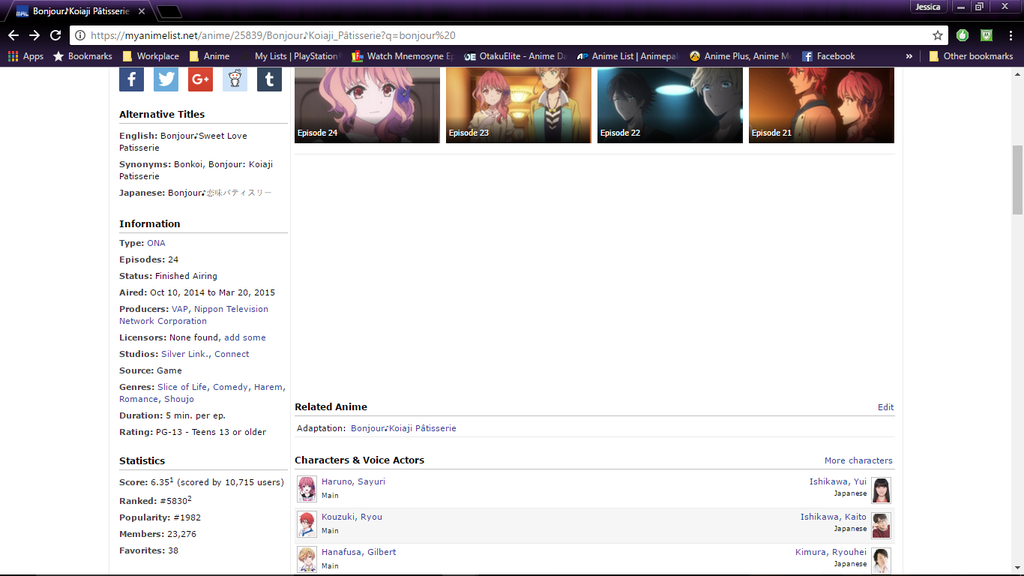The width and height of the screenshot is (1024, 576).
Task: Open Nippon Television Network Corporation link
Action: (x=194, y=315)
